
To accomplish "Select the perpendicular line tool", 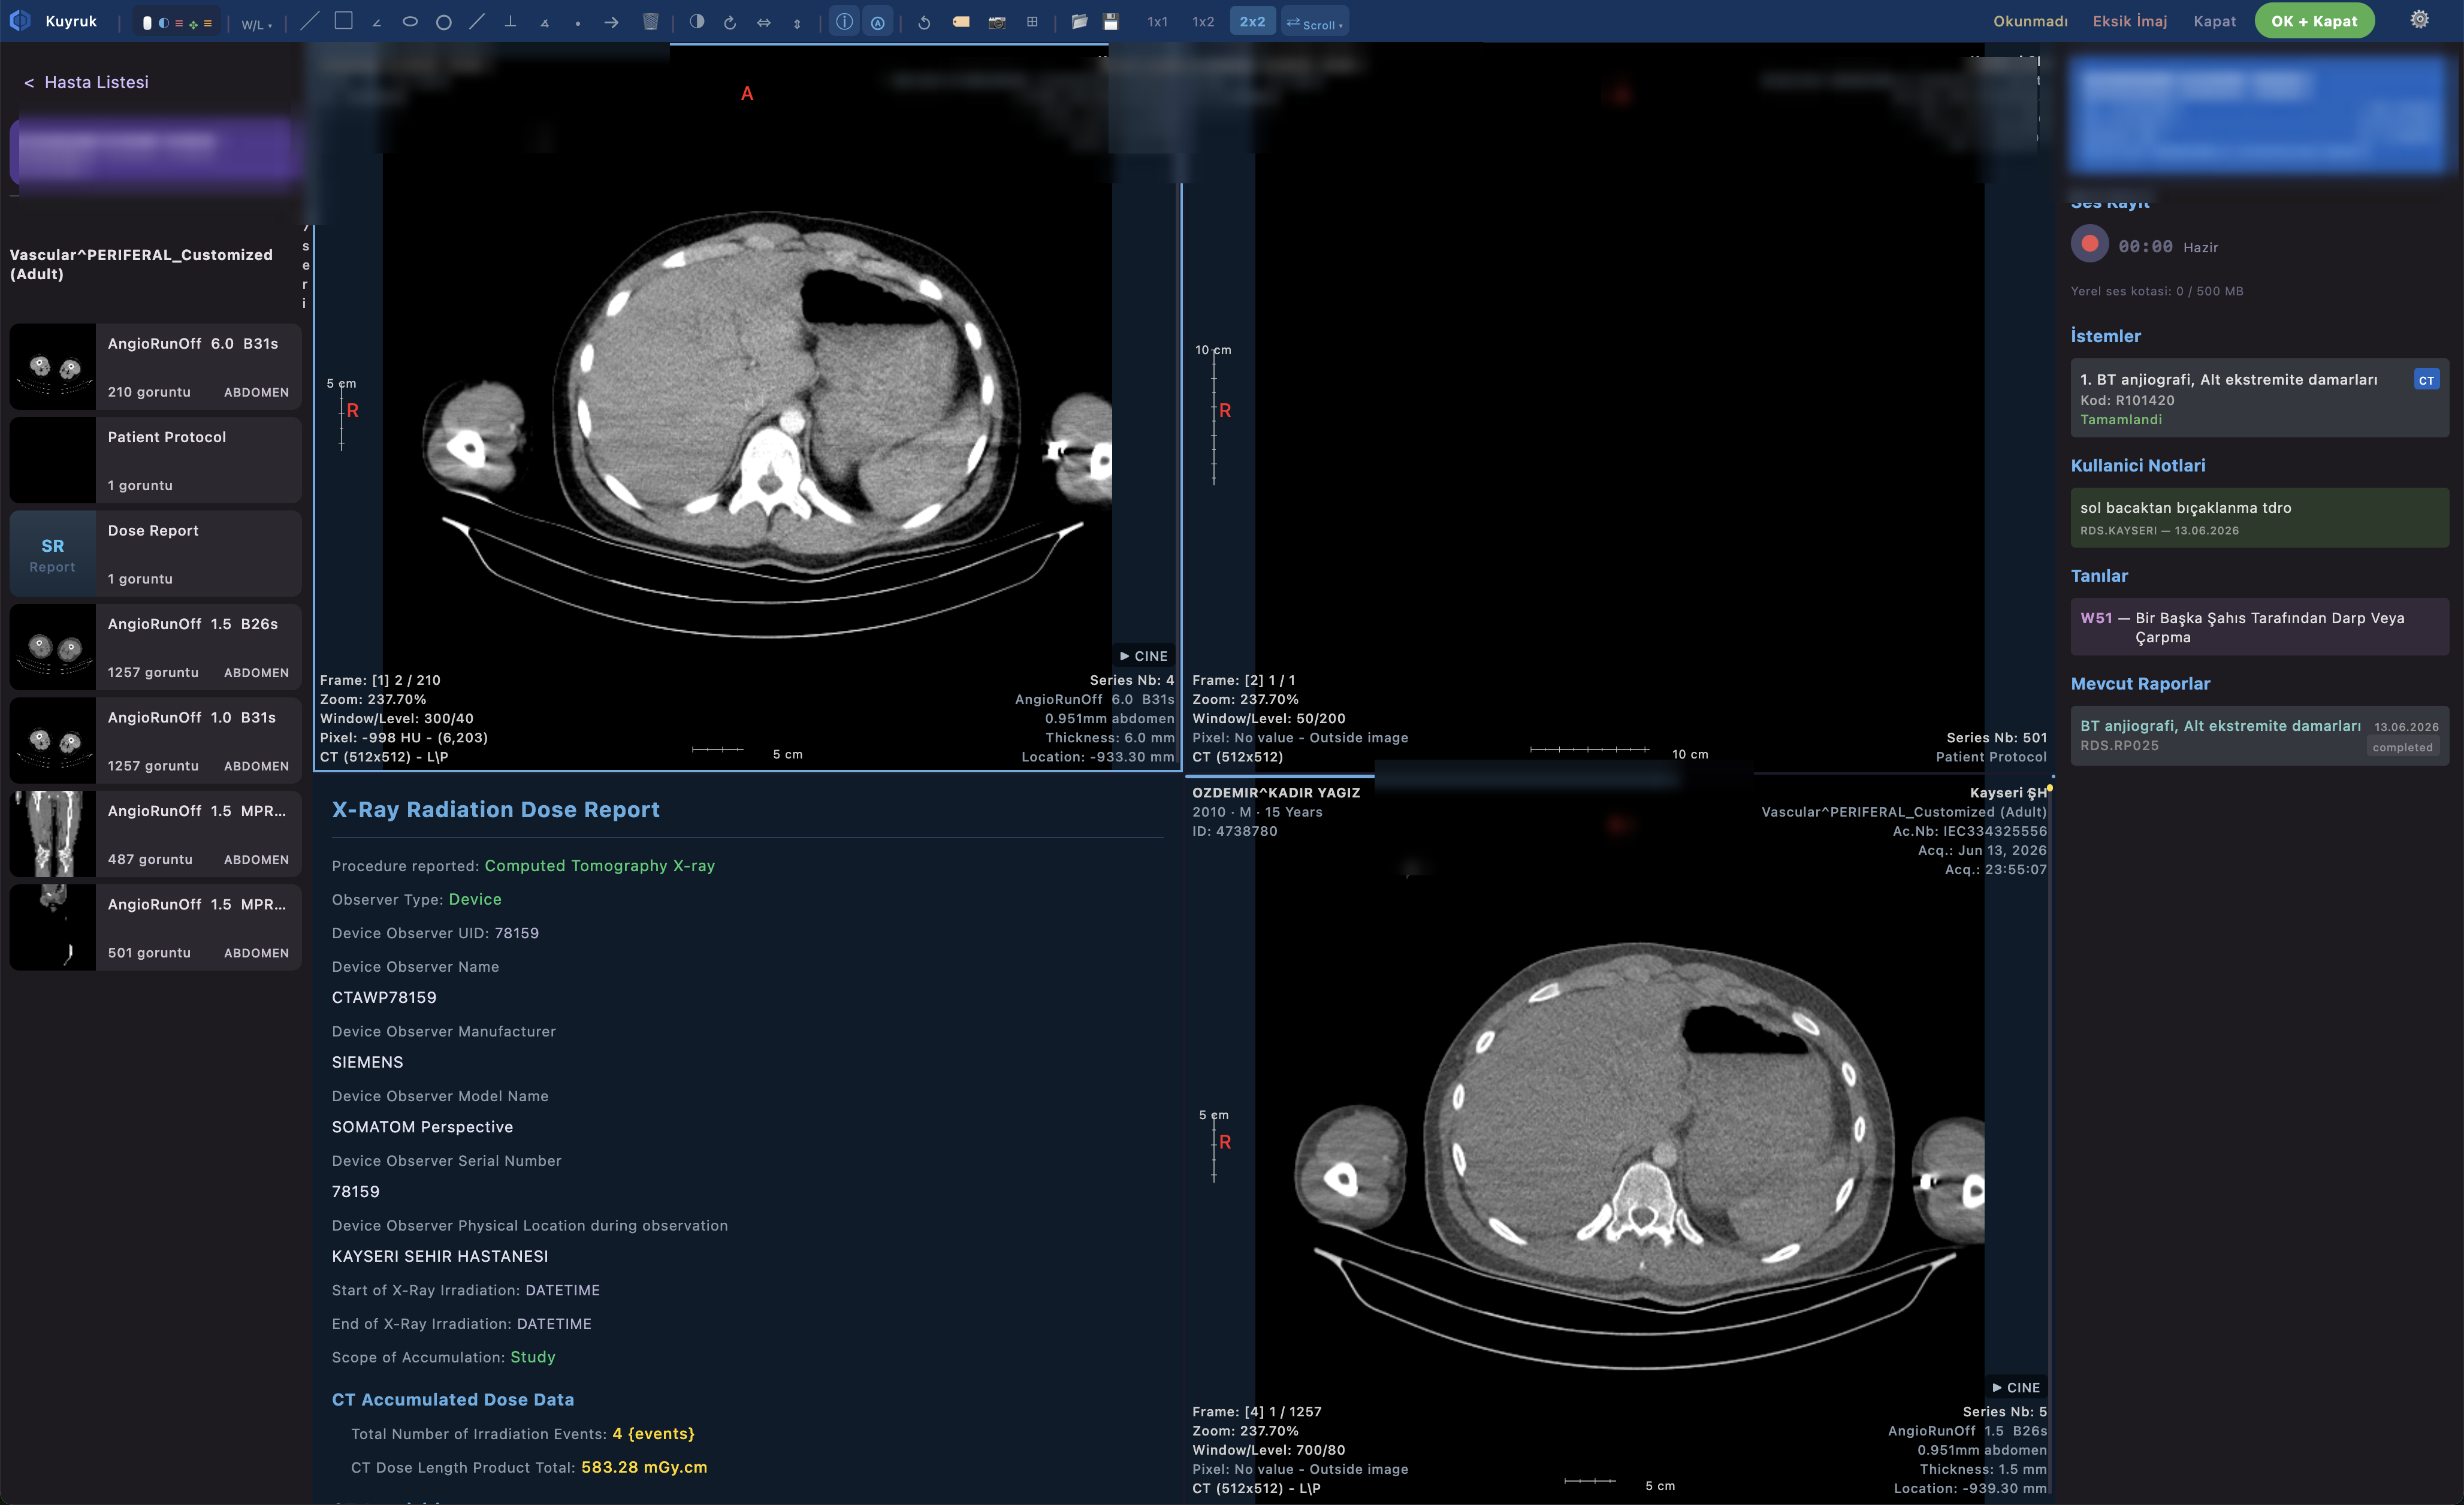I will 511,21.
